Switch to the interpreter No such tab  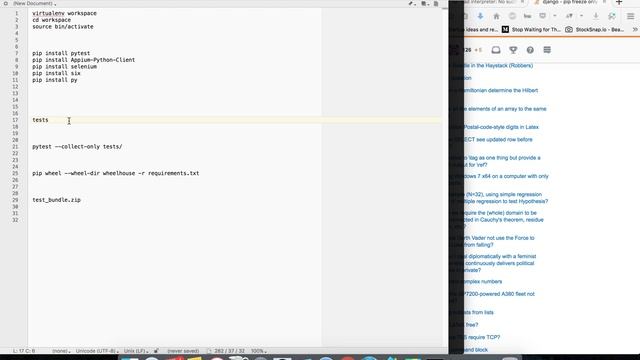coord(490,2)
